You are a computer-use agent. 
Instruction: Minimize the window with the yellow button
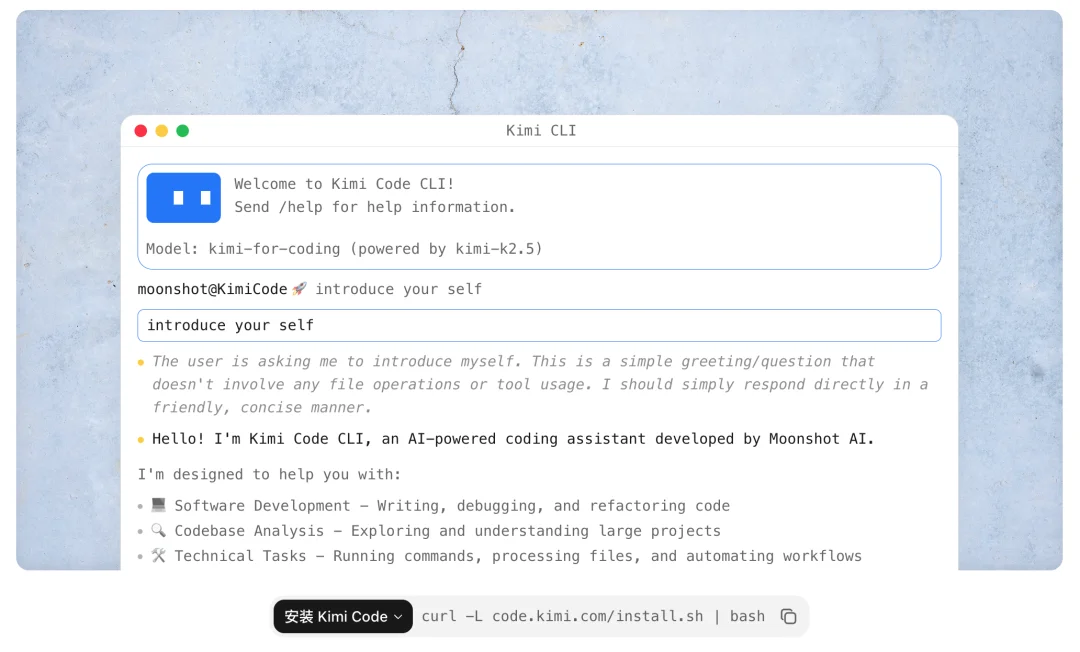point(162,131)
